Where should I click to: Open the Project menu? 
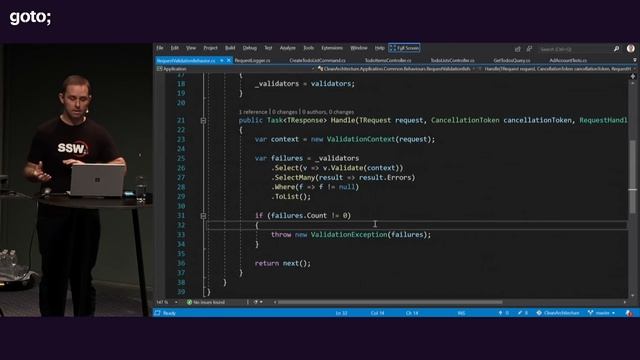(x=211, y=48)
